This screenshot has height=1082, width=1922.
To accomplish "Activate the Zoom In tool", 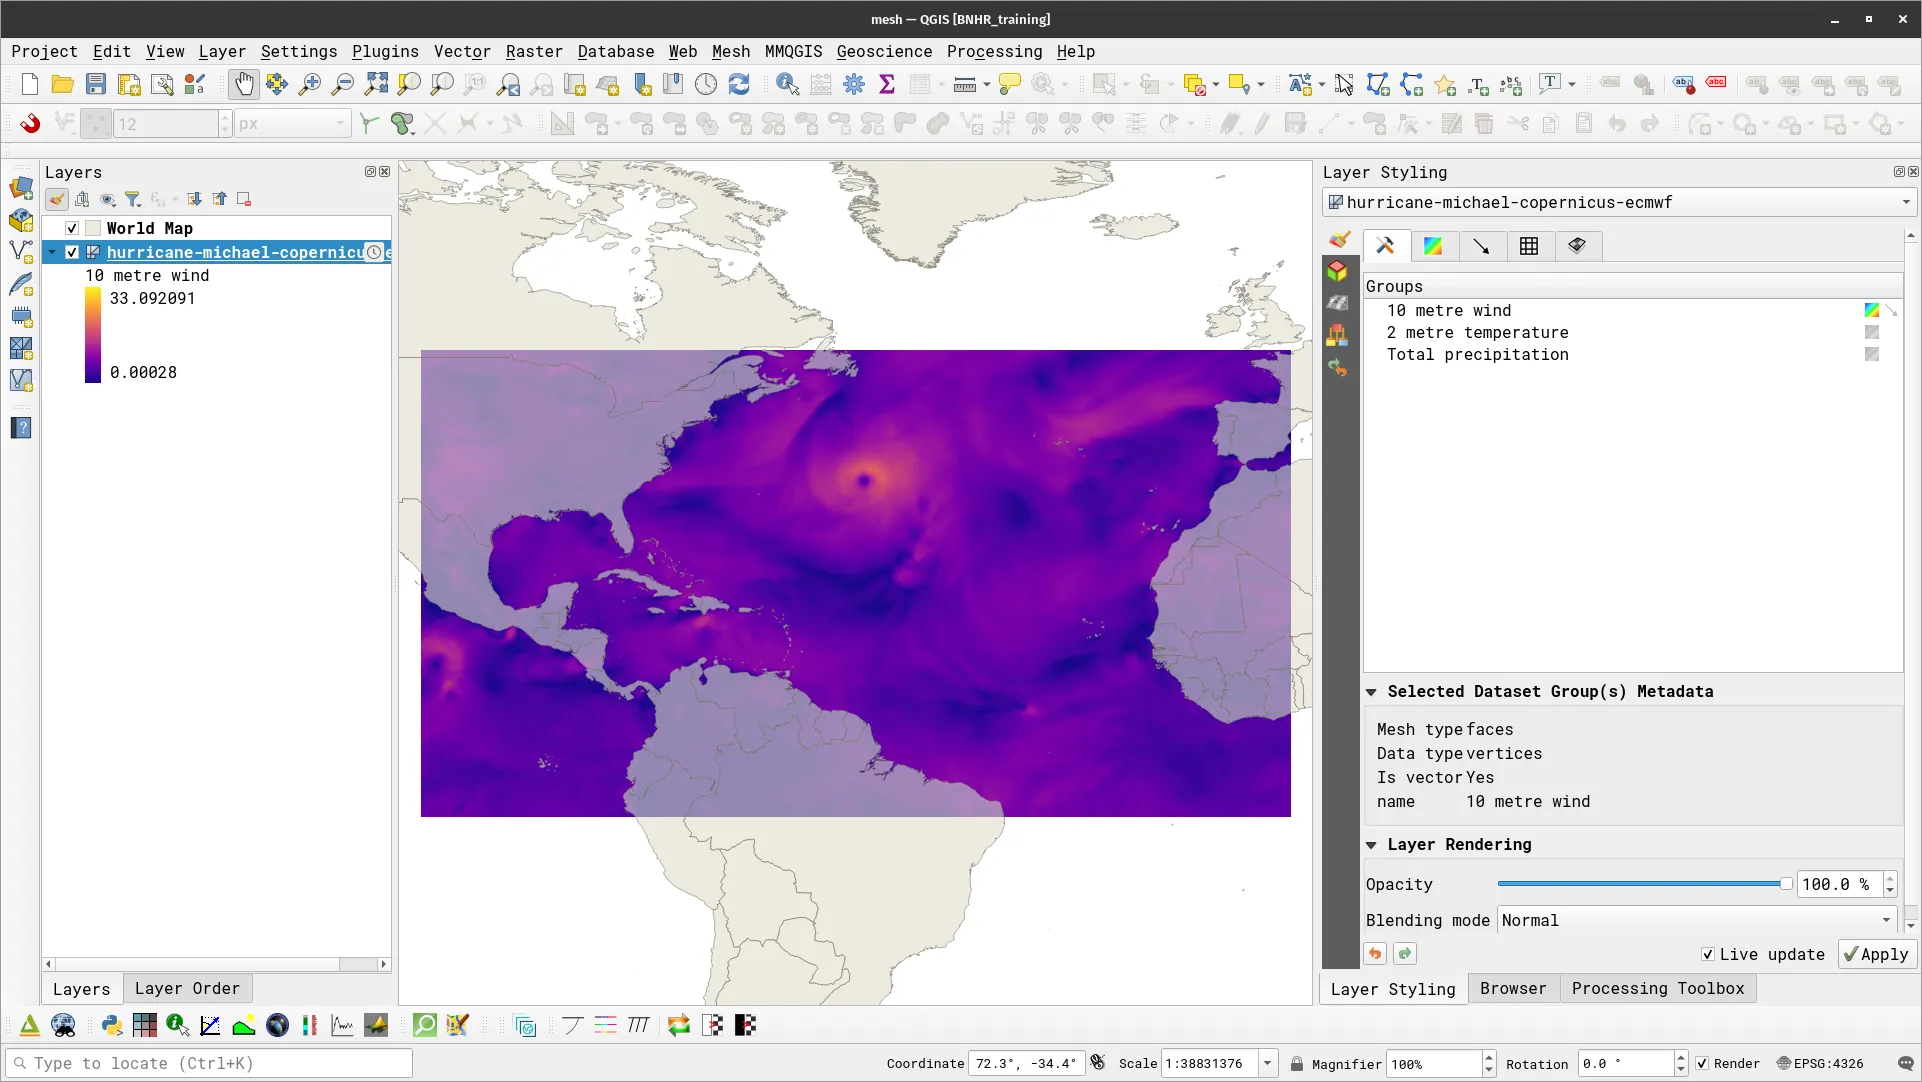I will click(310, 84).
